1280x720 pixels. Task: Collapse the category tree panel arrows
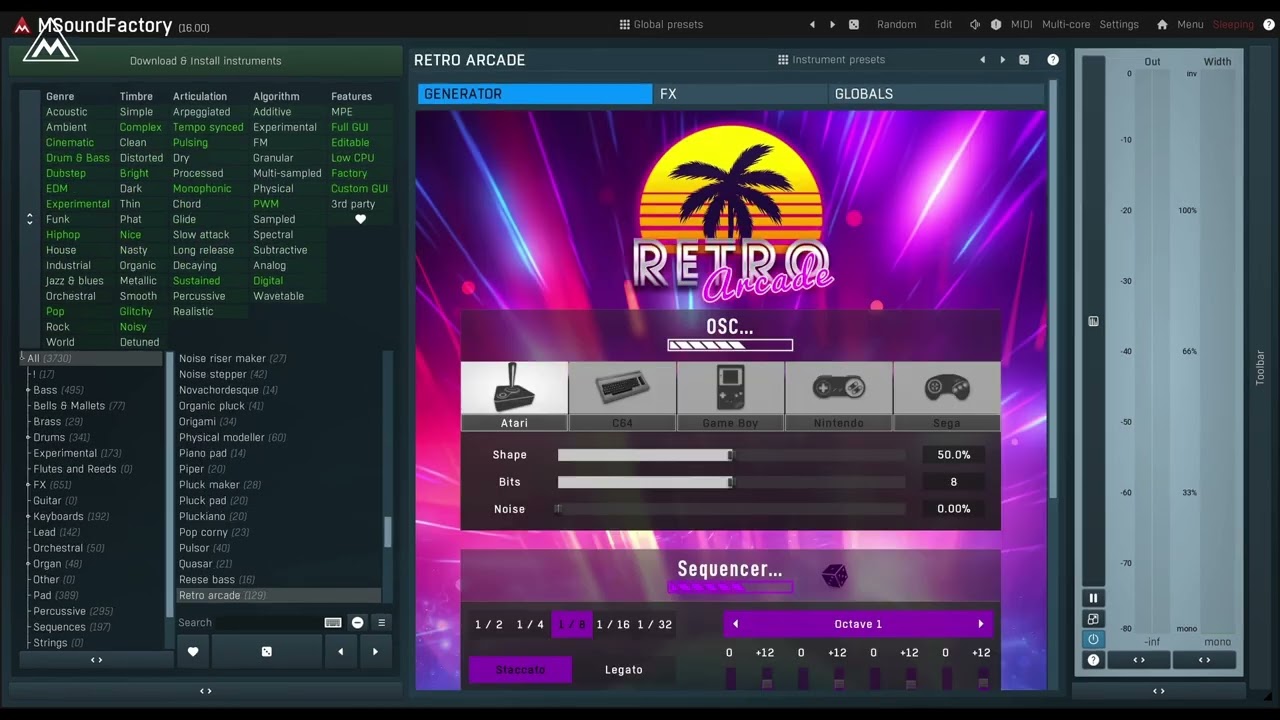click(97, 660)
